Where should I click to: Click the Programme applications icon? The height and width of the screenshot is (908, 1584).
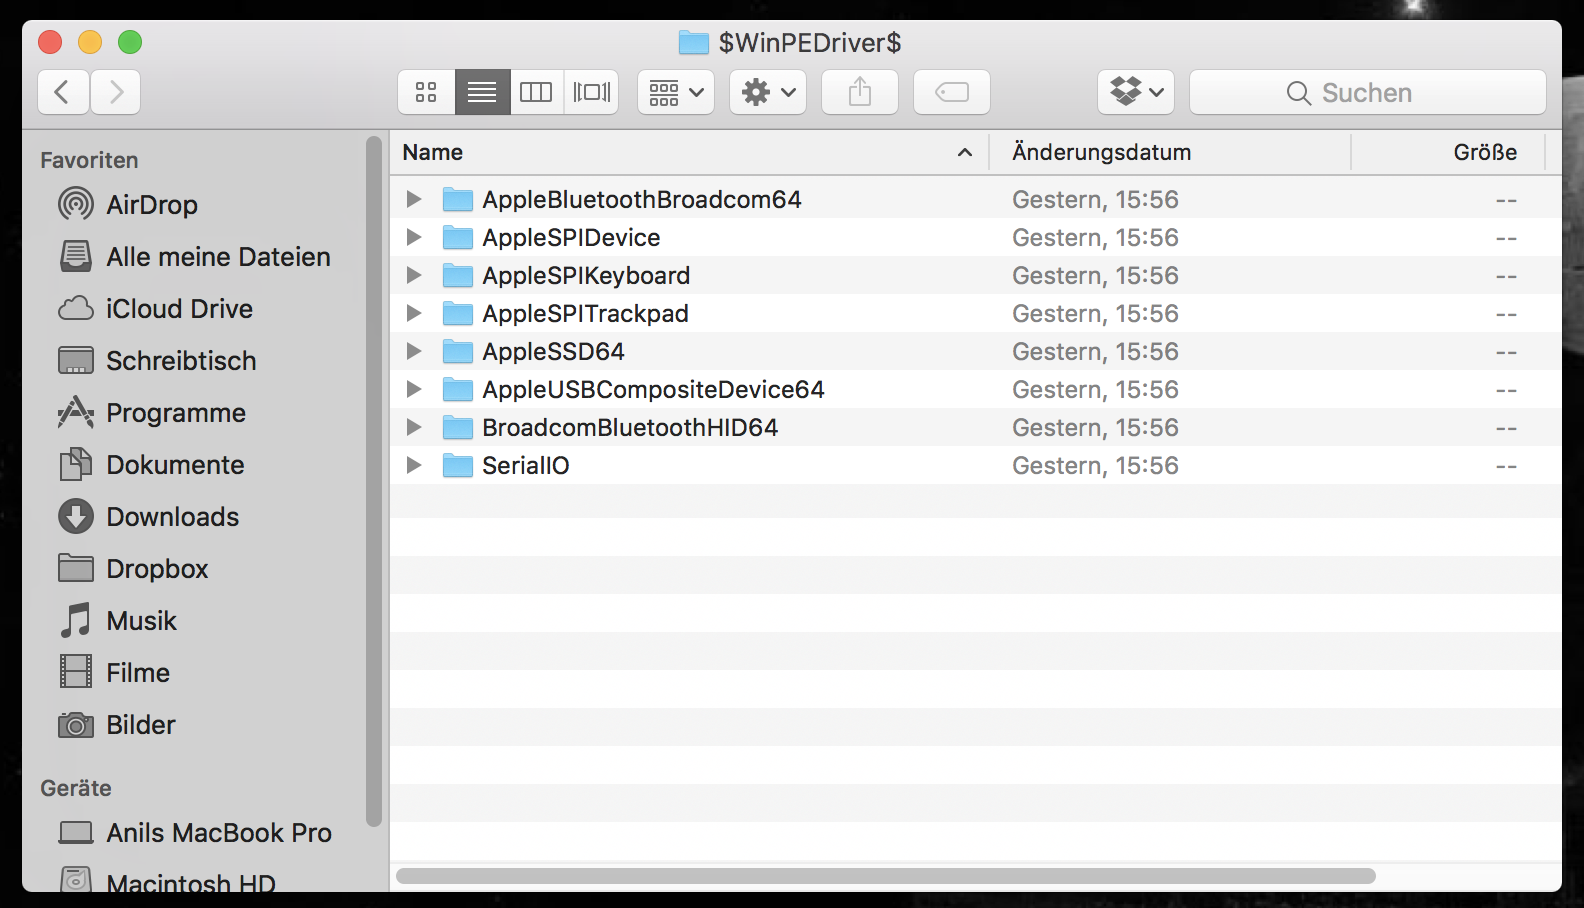coord(76,412)
